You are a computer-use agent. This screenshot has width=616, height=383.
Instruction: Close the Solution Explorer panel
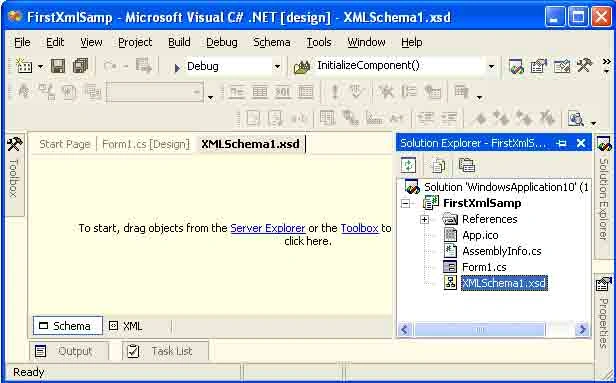581,143
